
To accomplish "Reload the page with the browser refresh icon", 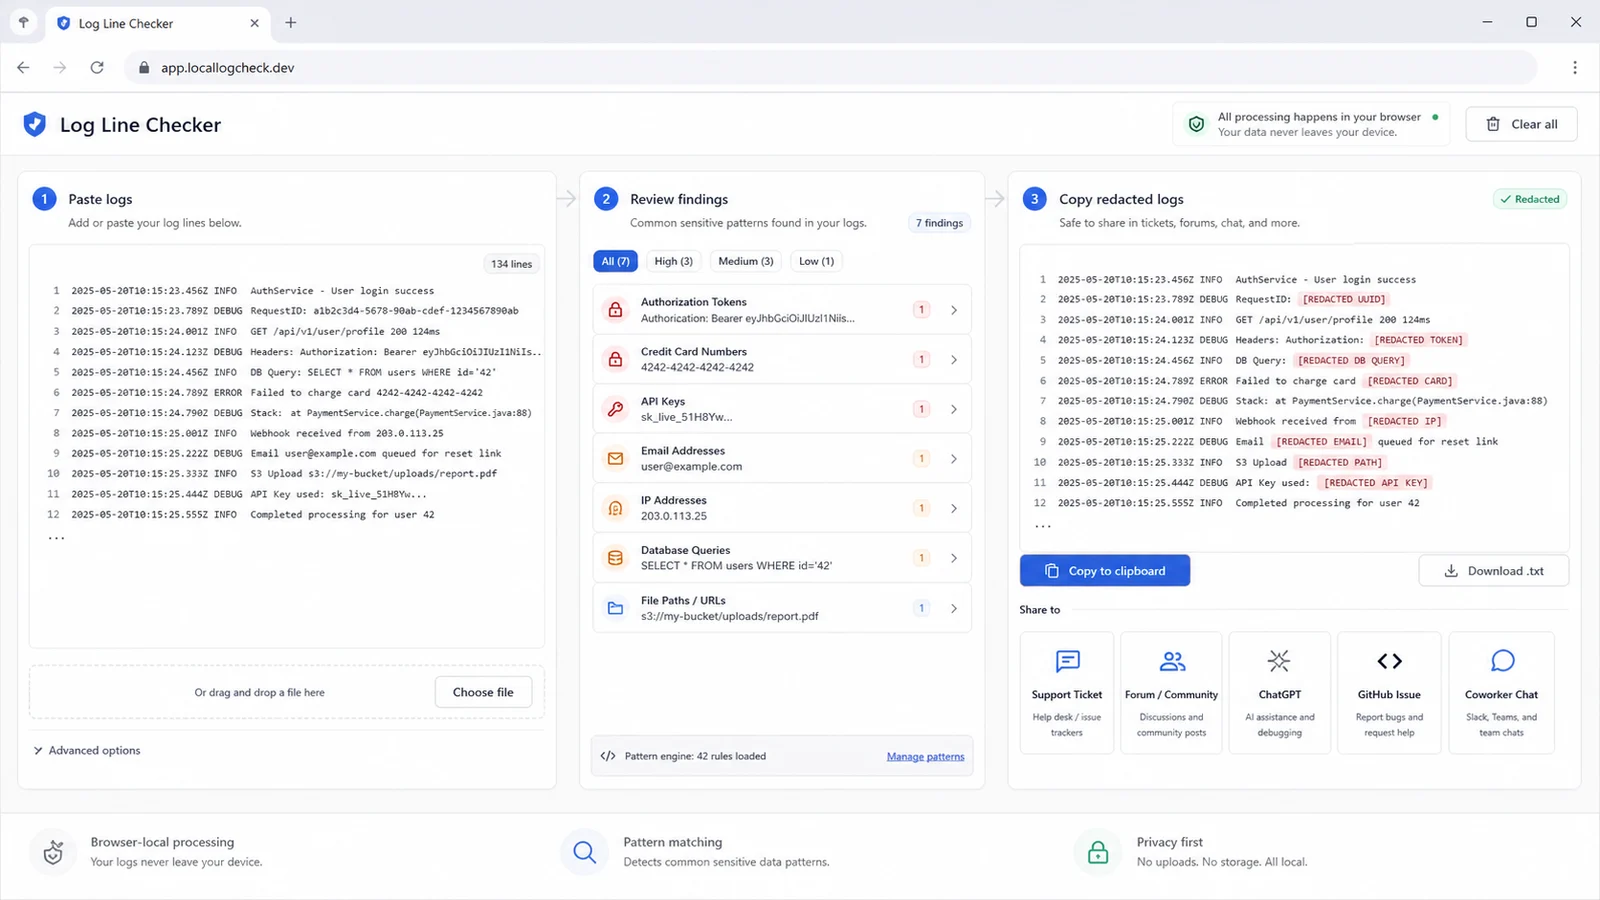I will point(97,68).
